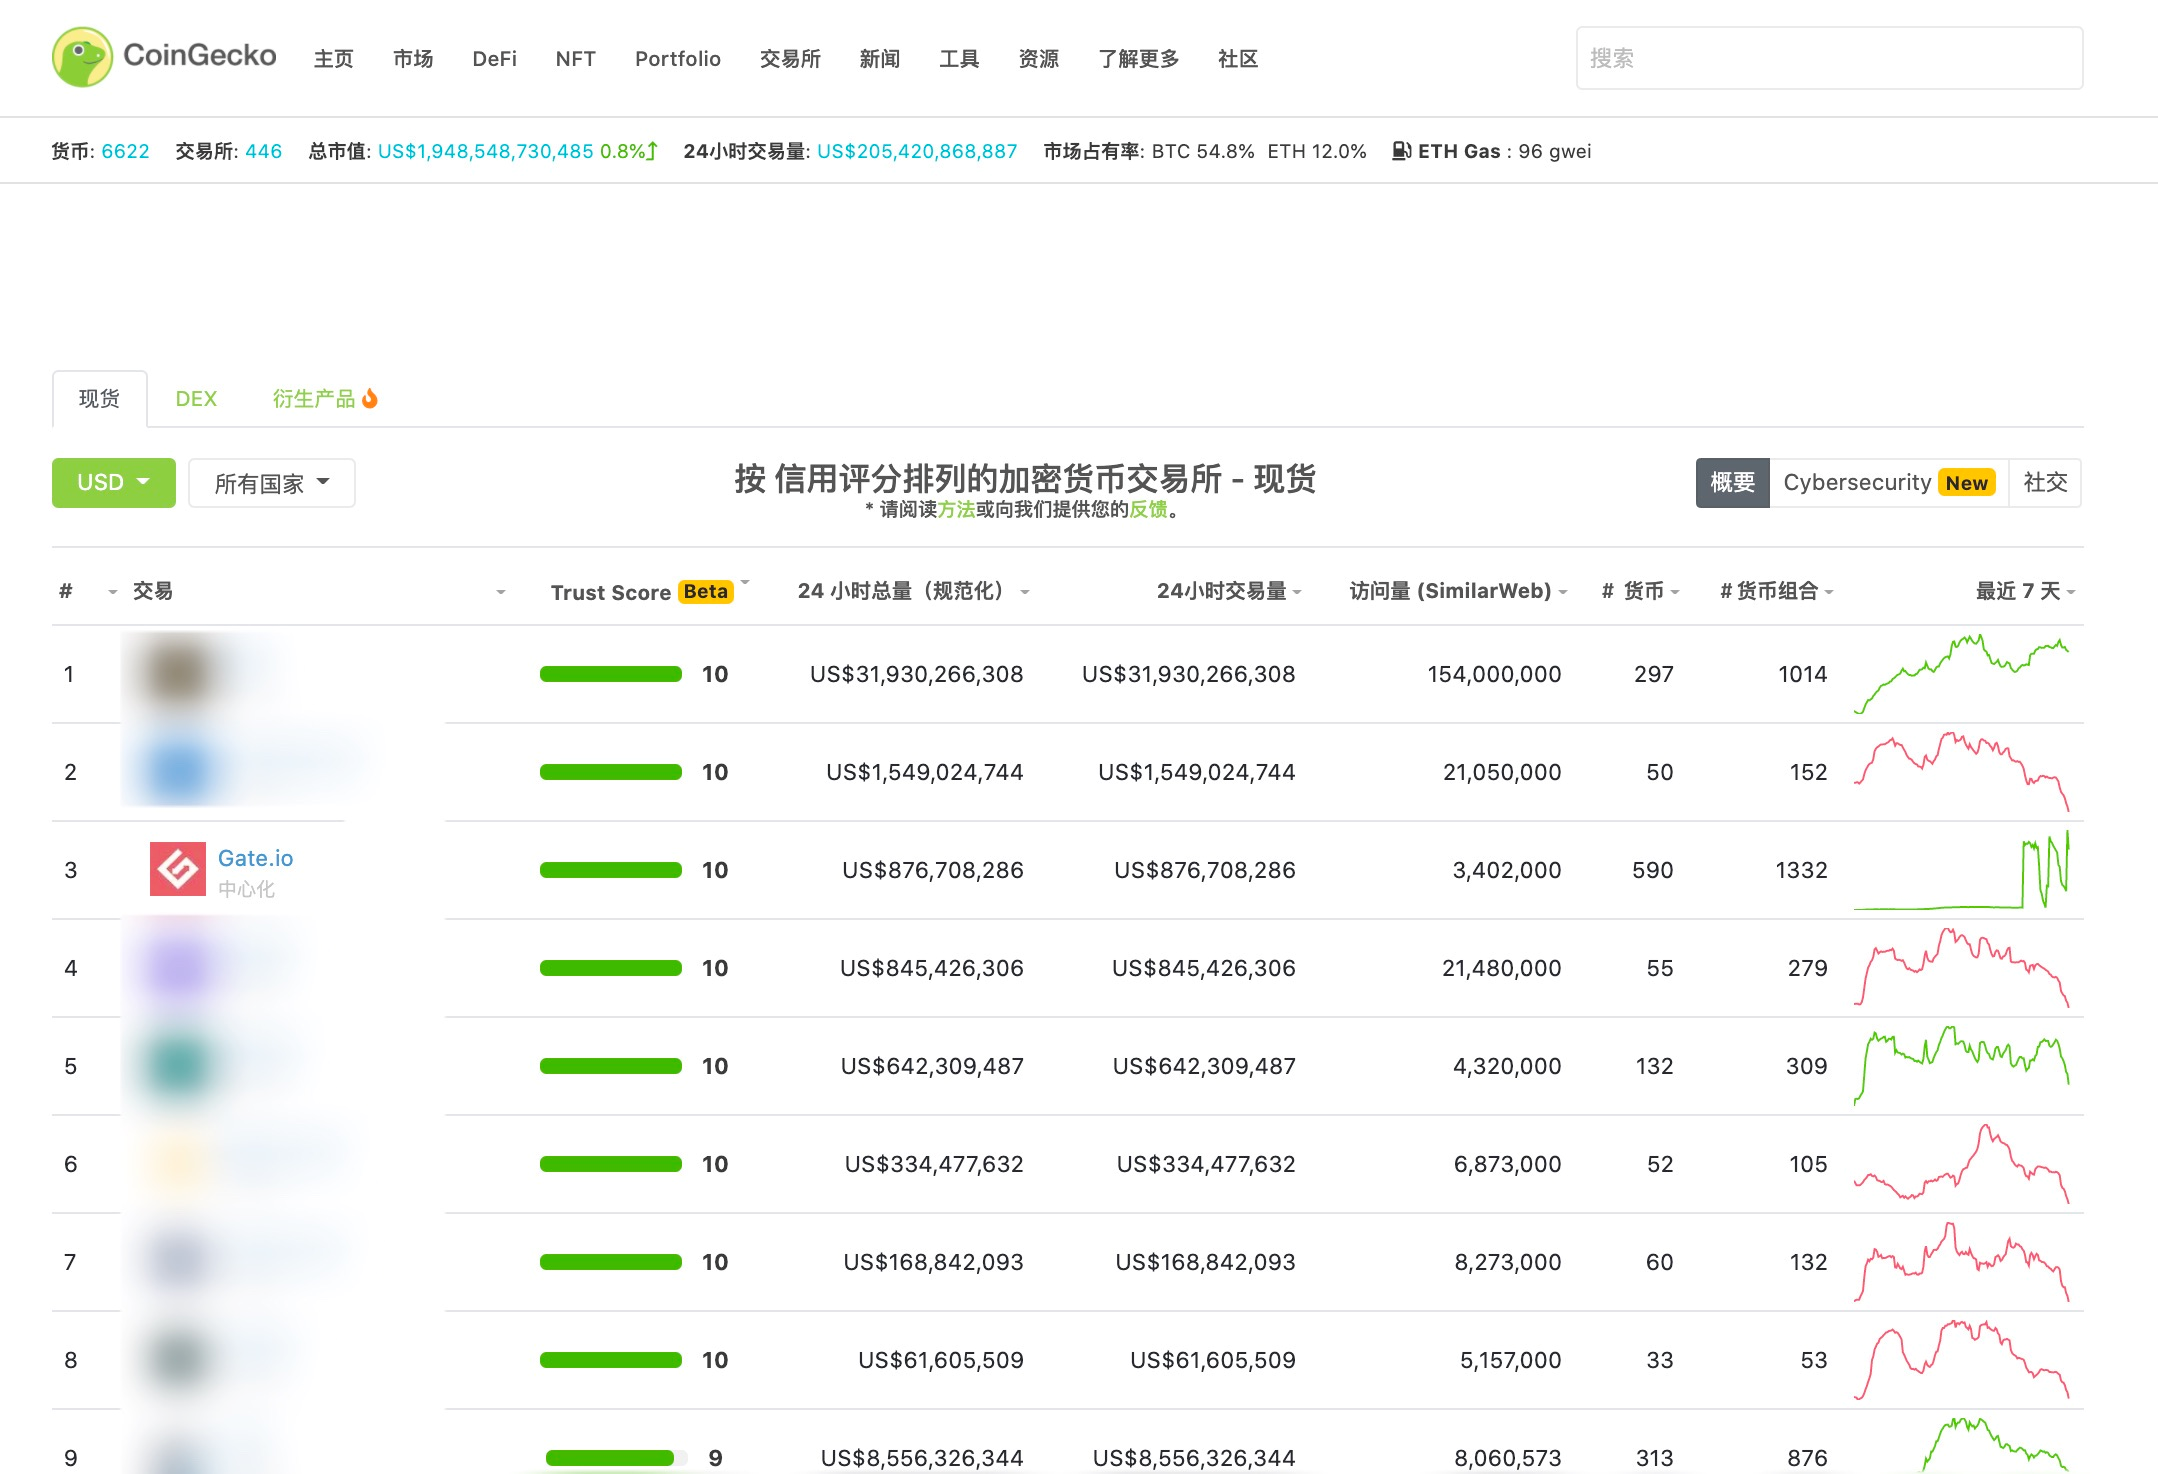This screenshot has width=2158, height=1474.
Task: Open the 所有国家 country filter
Action: [x=270, y=482]
